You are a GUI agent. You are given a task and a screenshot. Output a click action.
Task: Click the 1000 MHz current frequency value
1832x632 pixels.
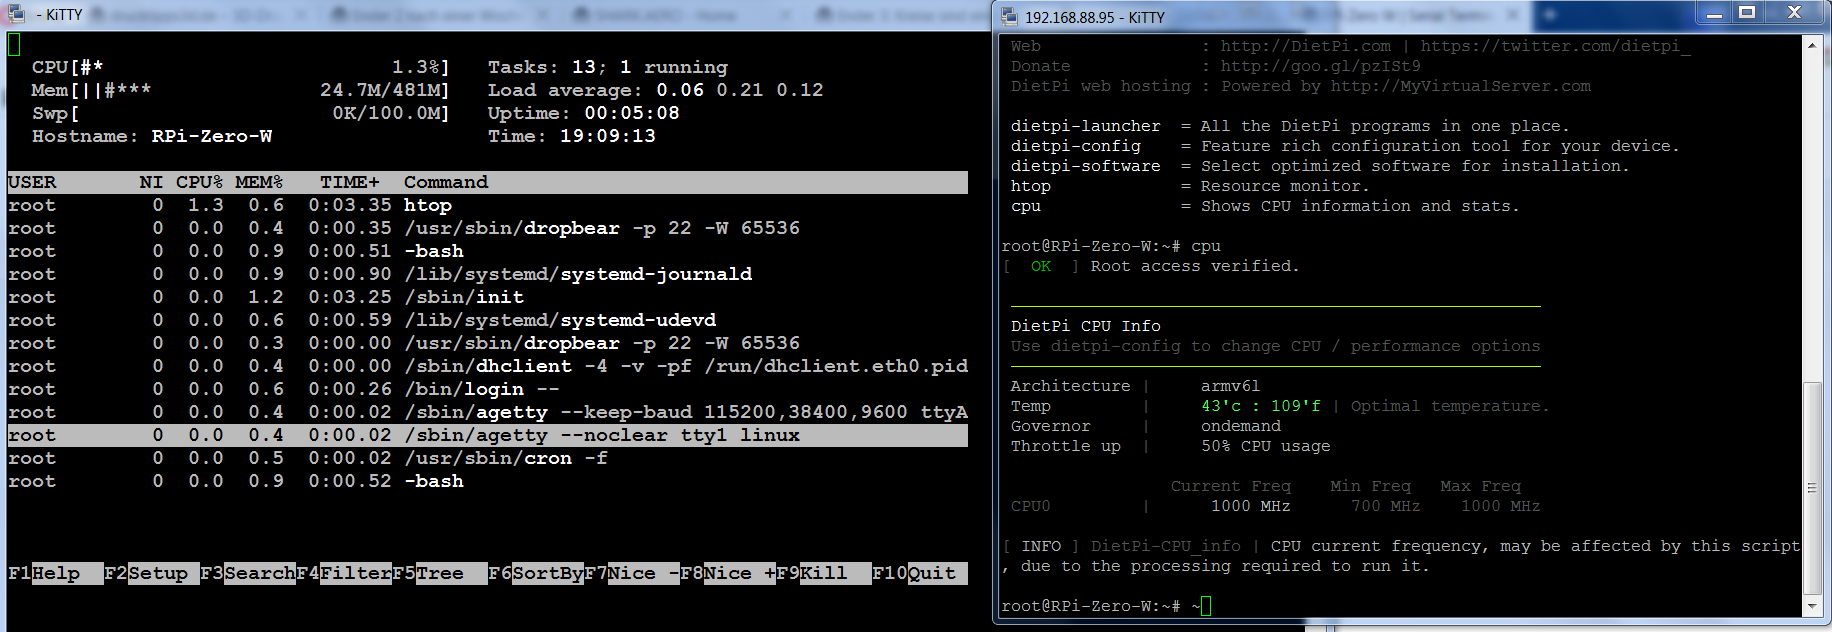tap(1250, 506)
